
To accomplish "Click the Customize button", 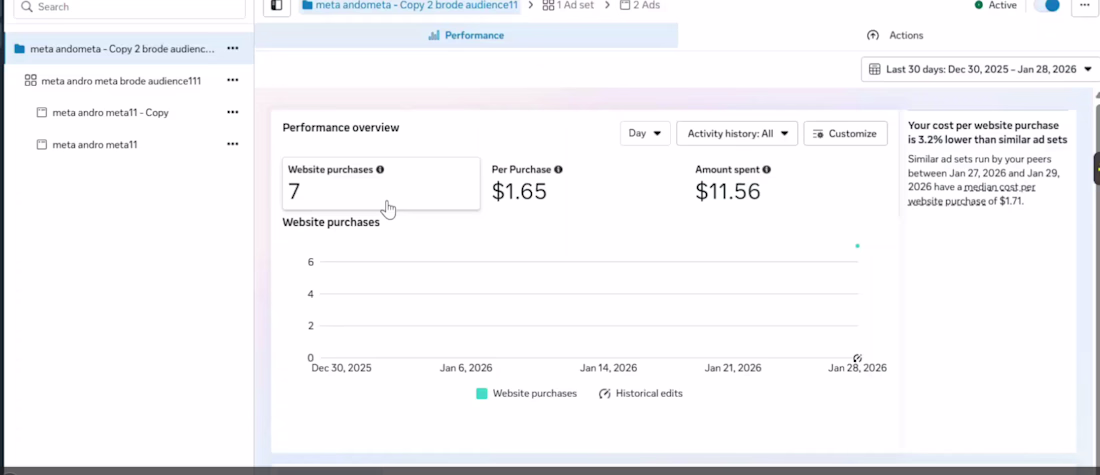I will [845, 133].
